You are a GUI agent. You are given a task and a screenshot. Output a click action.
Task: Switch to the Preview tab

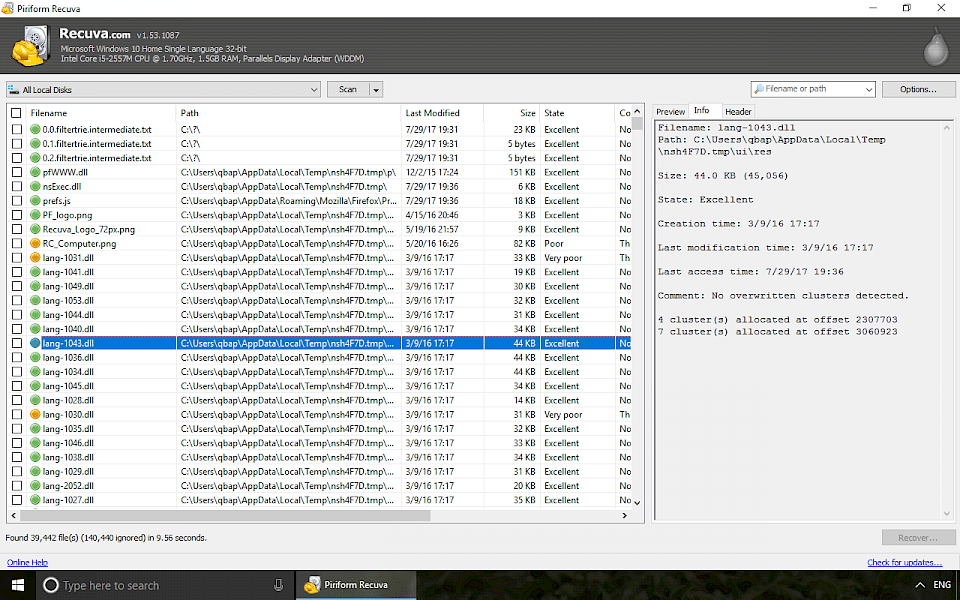(x=670, y=111)
